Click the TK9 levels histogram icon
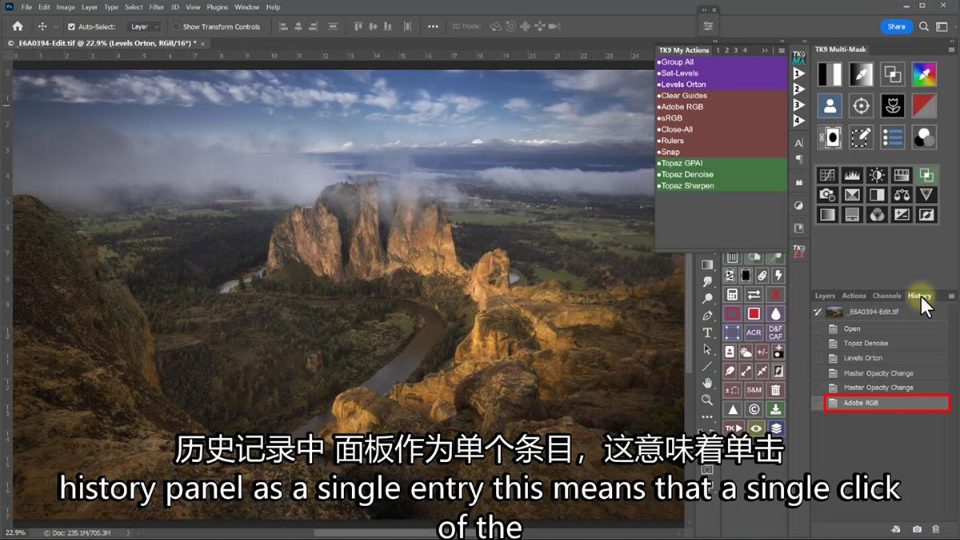 (852, 175)
